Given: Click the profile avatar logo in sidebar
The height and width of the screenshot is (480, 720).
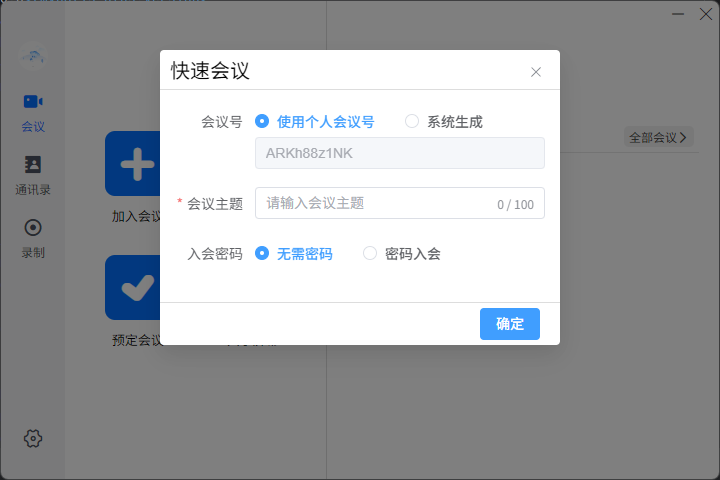Looking at the screenshot, I should coord(33,55).
